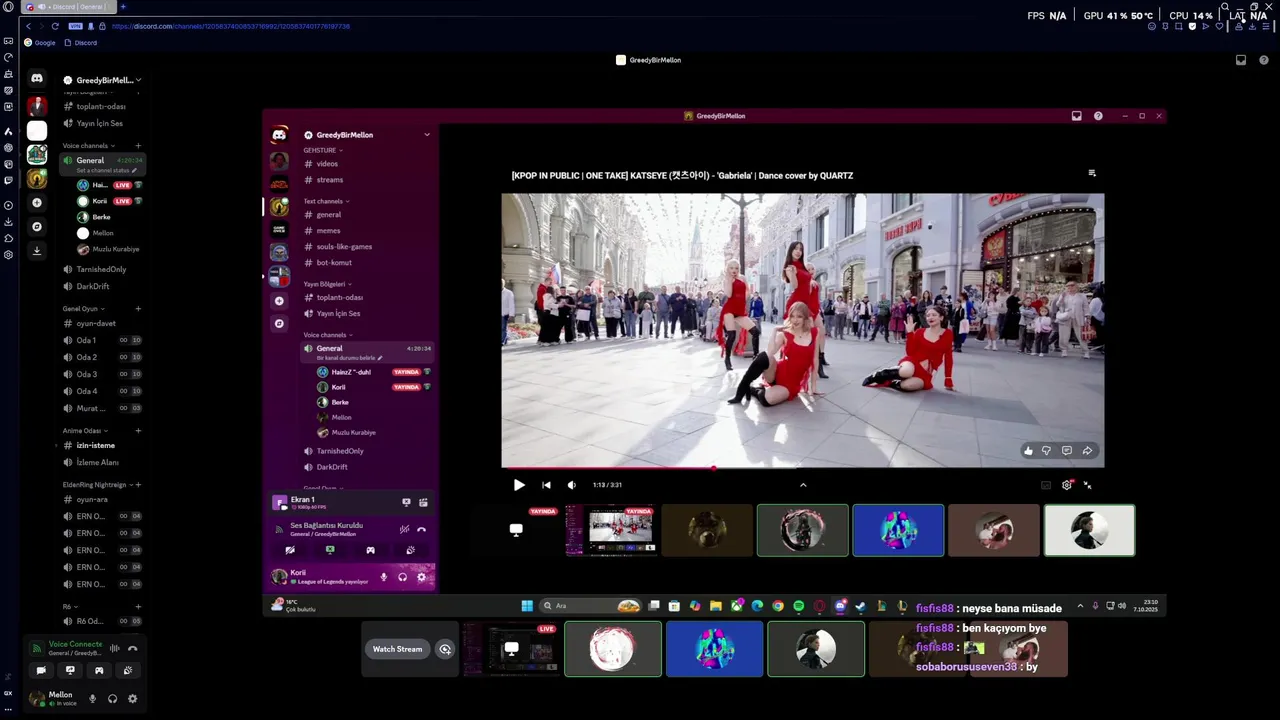Image resolution: width=1280 pixels, height=720 pixels.
Task: Select blue colorful avatar tile in bottom row
Action: point(714,649)
